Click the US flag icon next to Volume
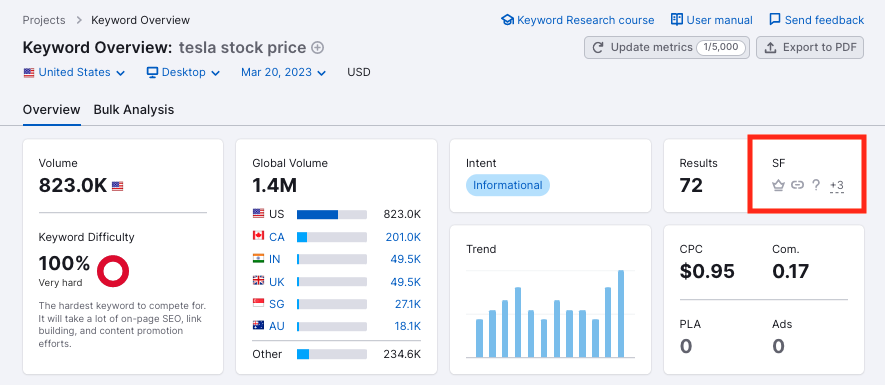Viewport: 885px width, 385px height. [x=117, y=186]
